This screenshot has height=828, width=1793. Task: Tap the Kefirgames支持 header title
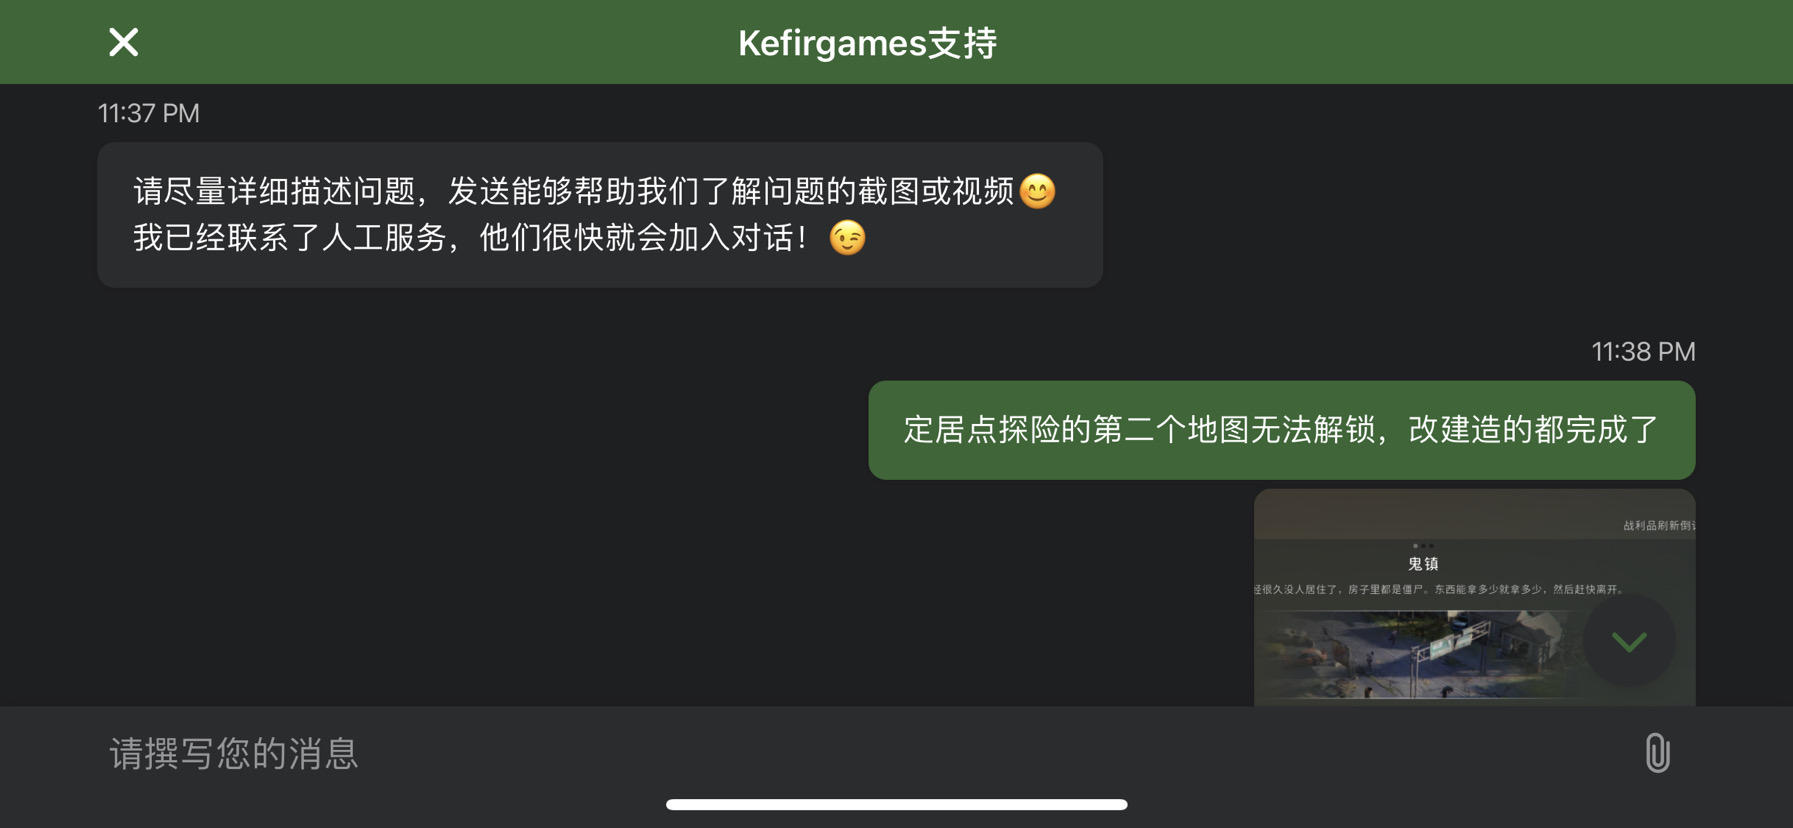point(867,43)
